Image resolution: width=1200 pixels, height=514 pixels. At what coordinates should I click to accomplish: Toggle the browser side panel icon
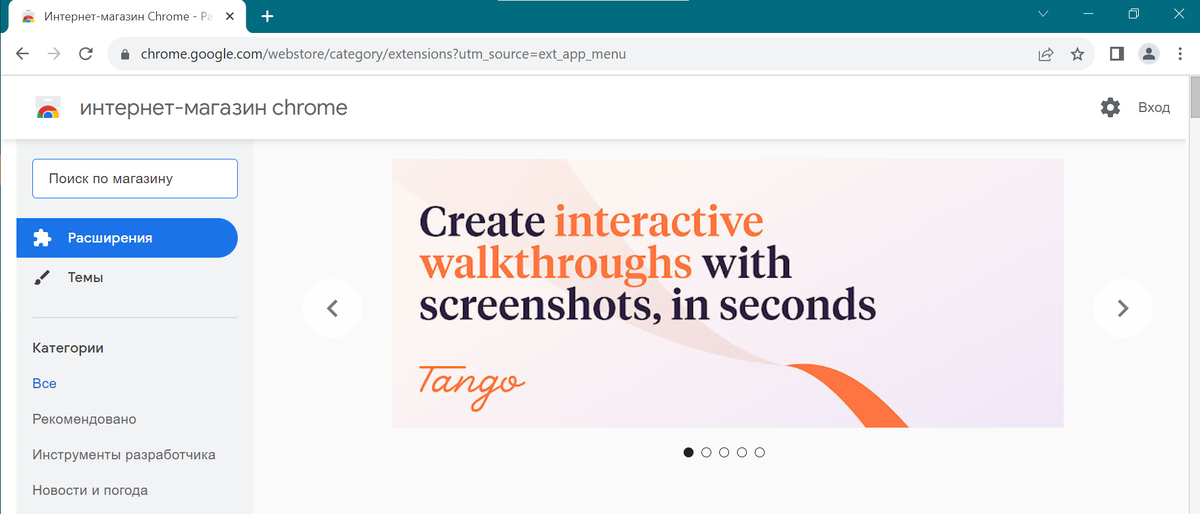pyautogui.click(x=1117, y=54)
